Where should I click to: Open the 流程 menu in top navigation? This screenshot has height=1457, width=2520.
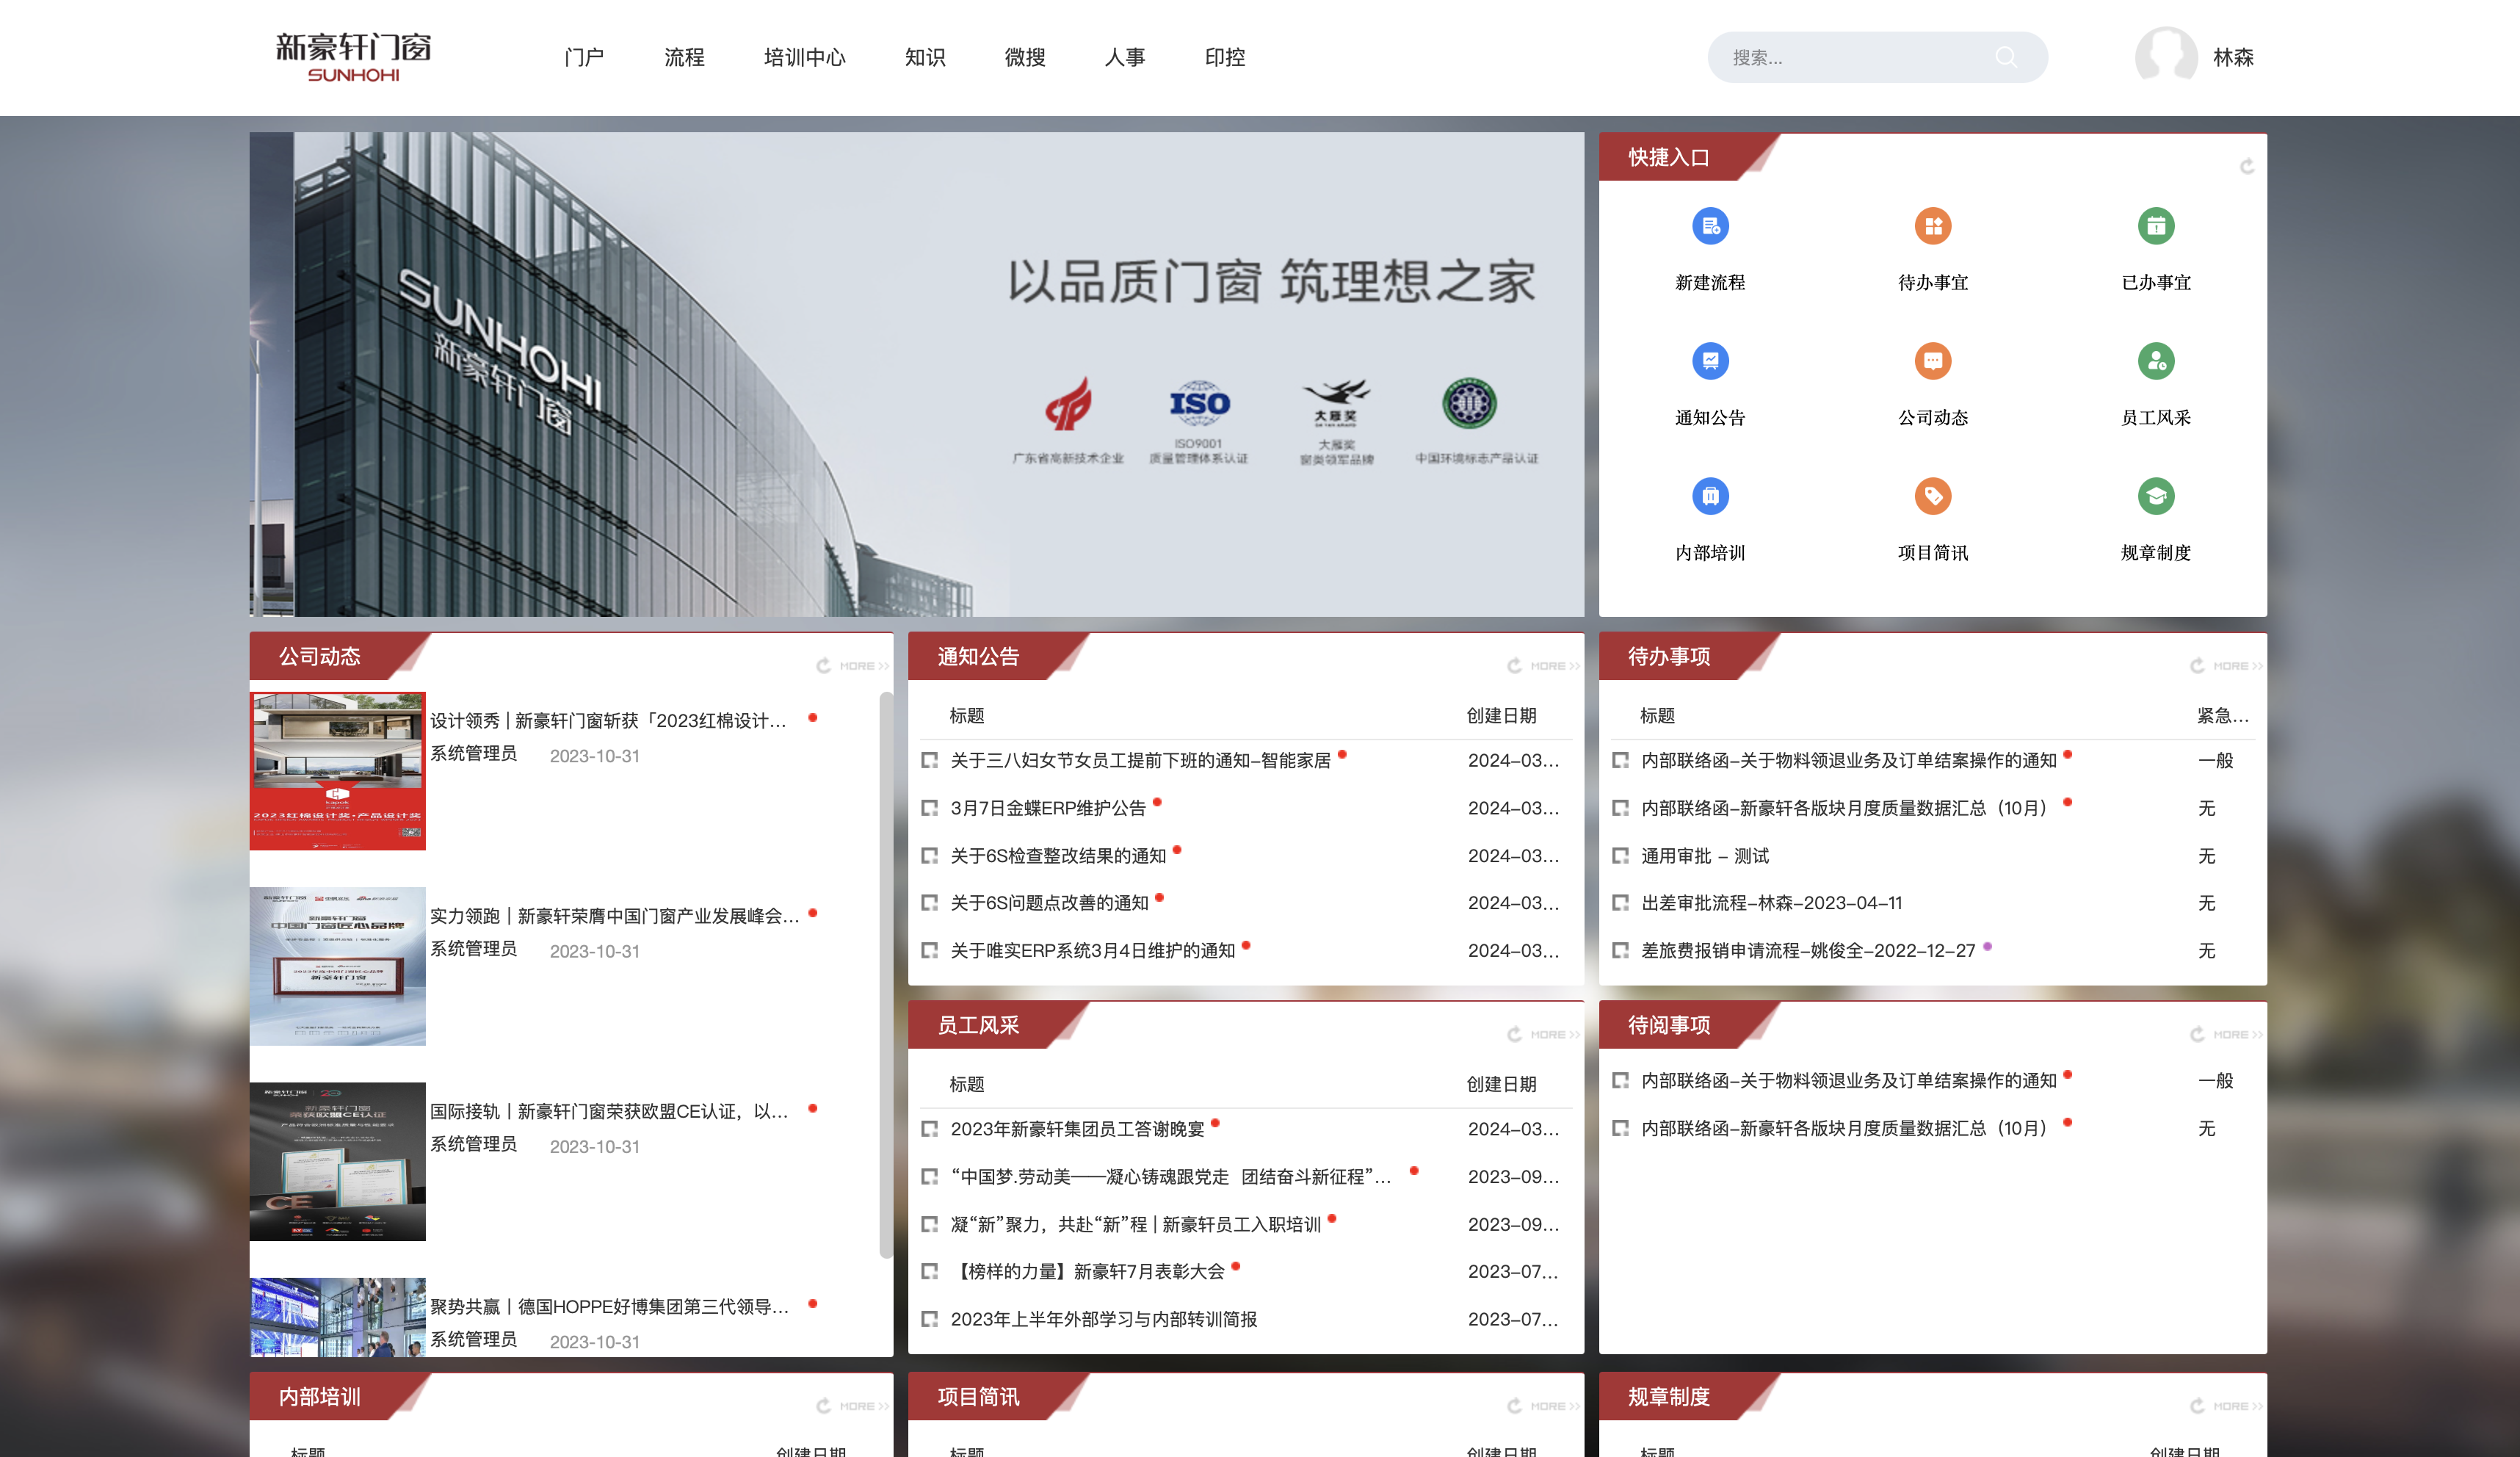click(x=684, y=58)
